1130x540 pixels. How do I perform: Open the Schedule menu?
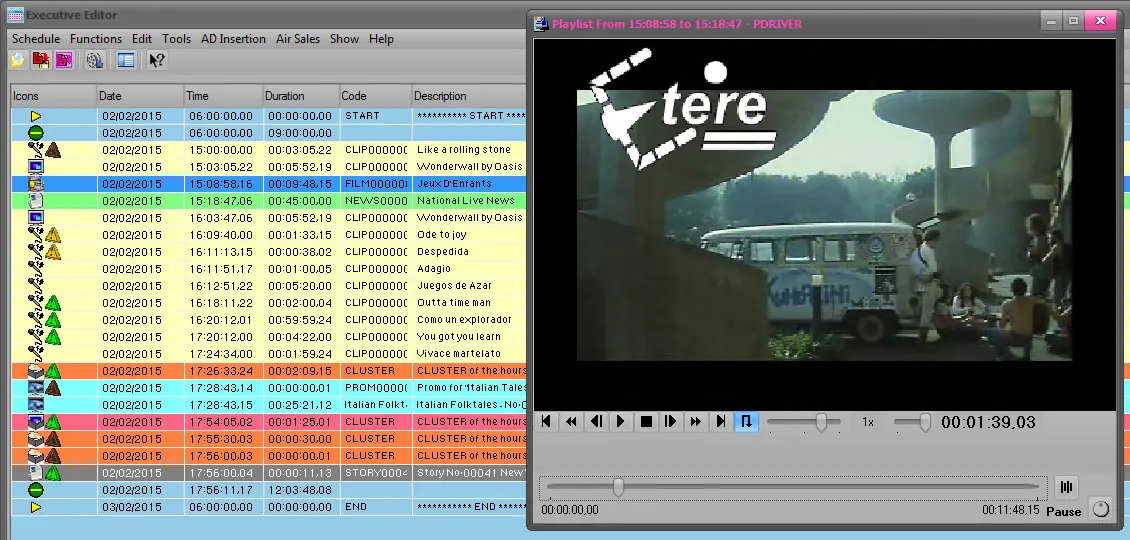36,39
